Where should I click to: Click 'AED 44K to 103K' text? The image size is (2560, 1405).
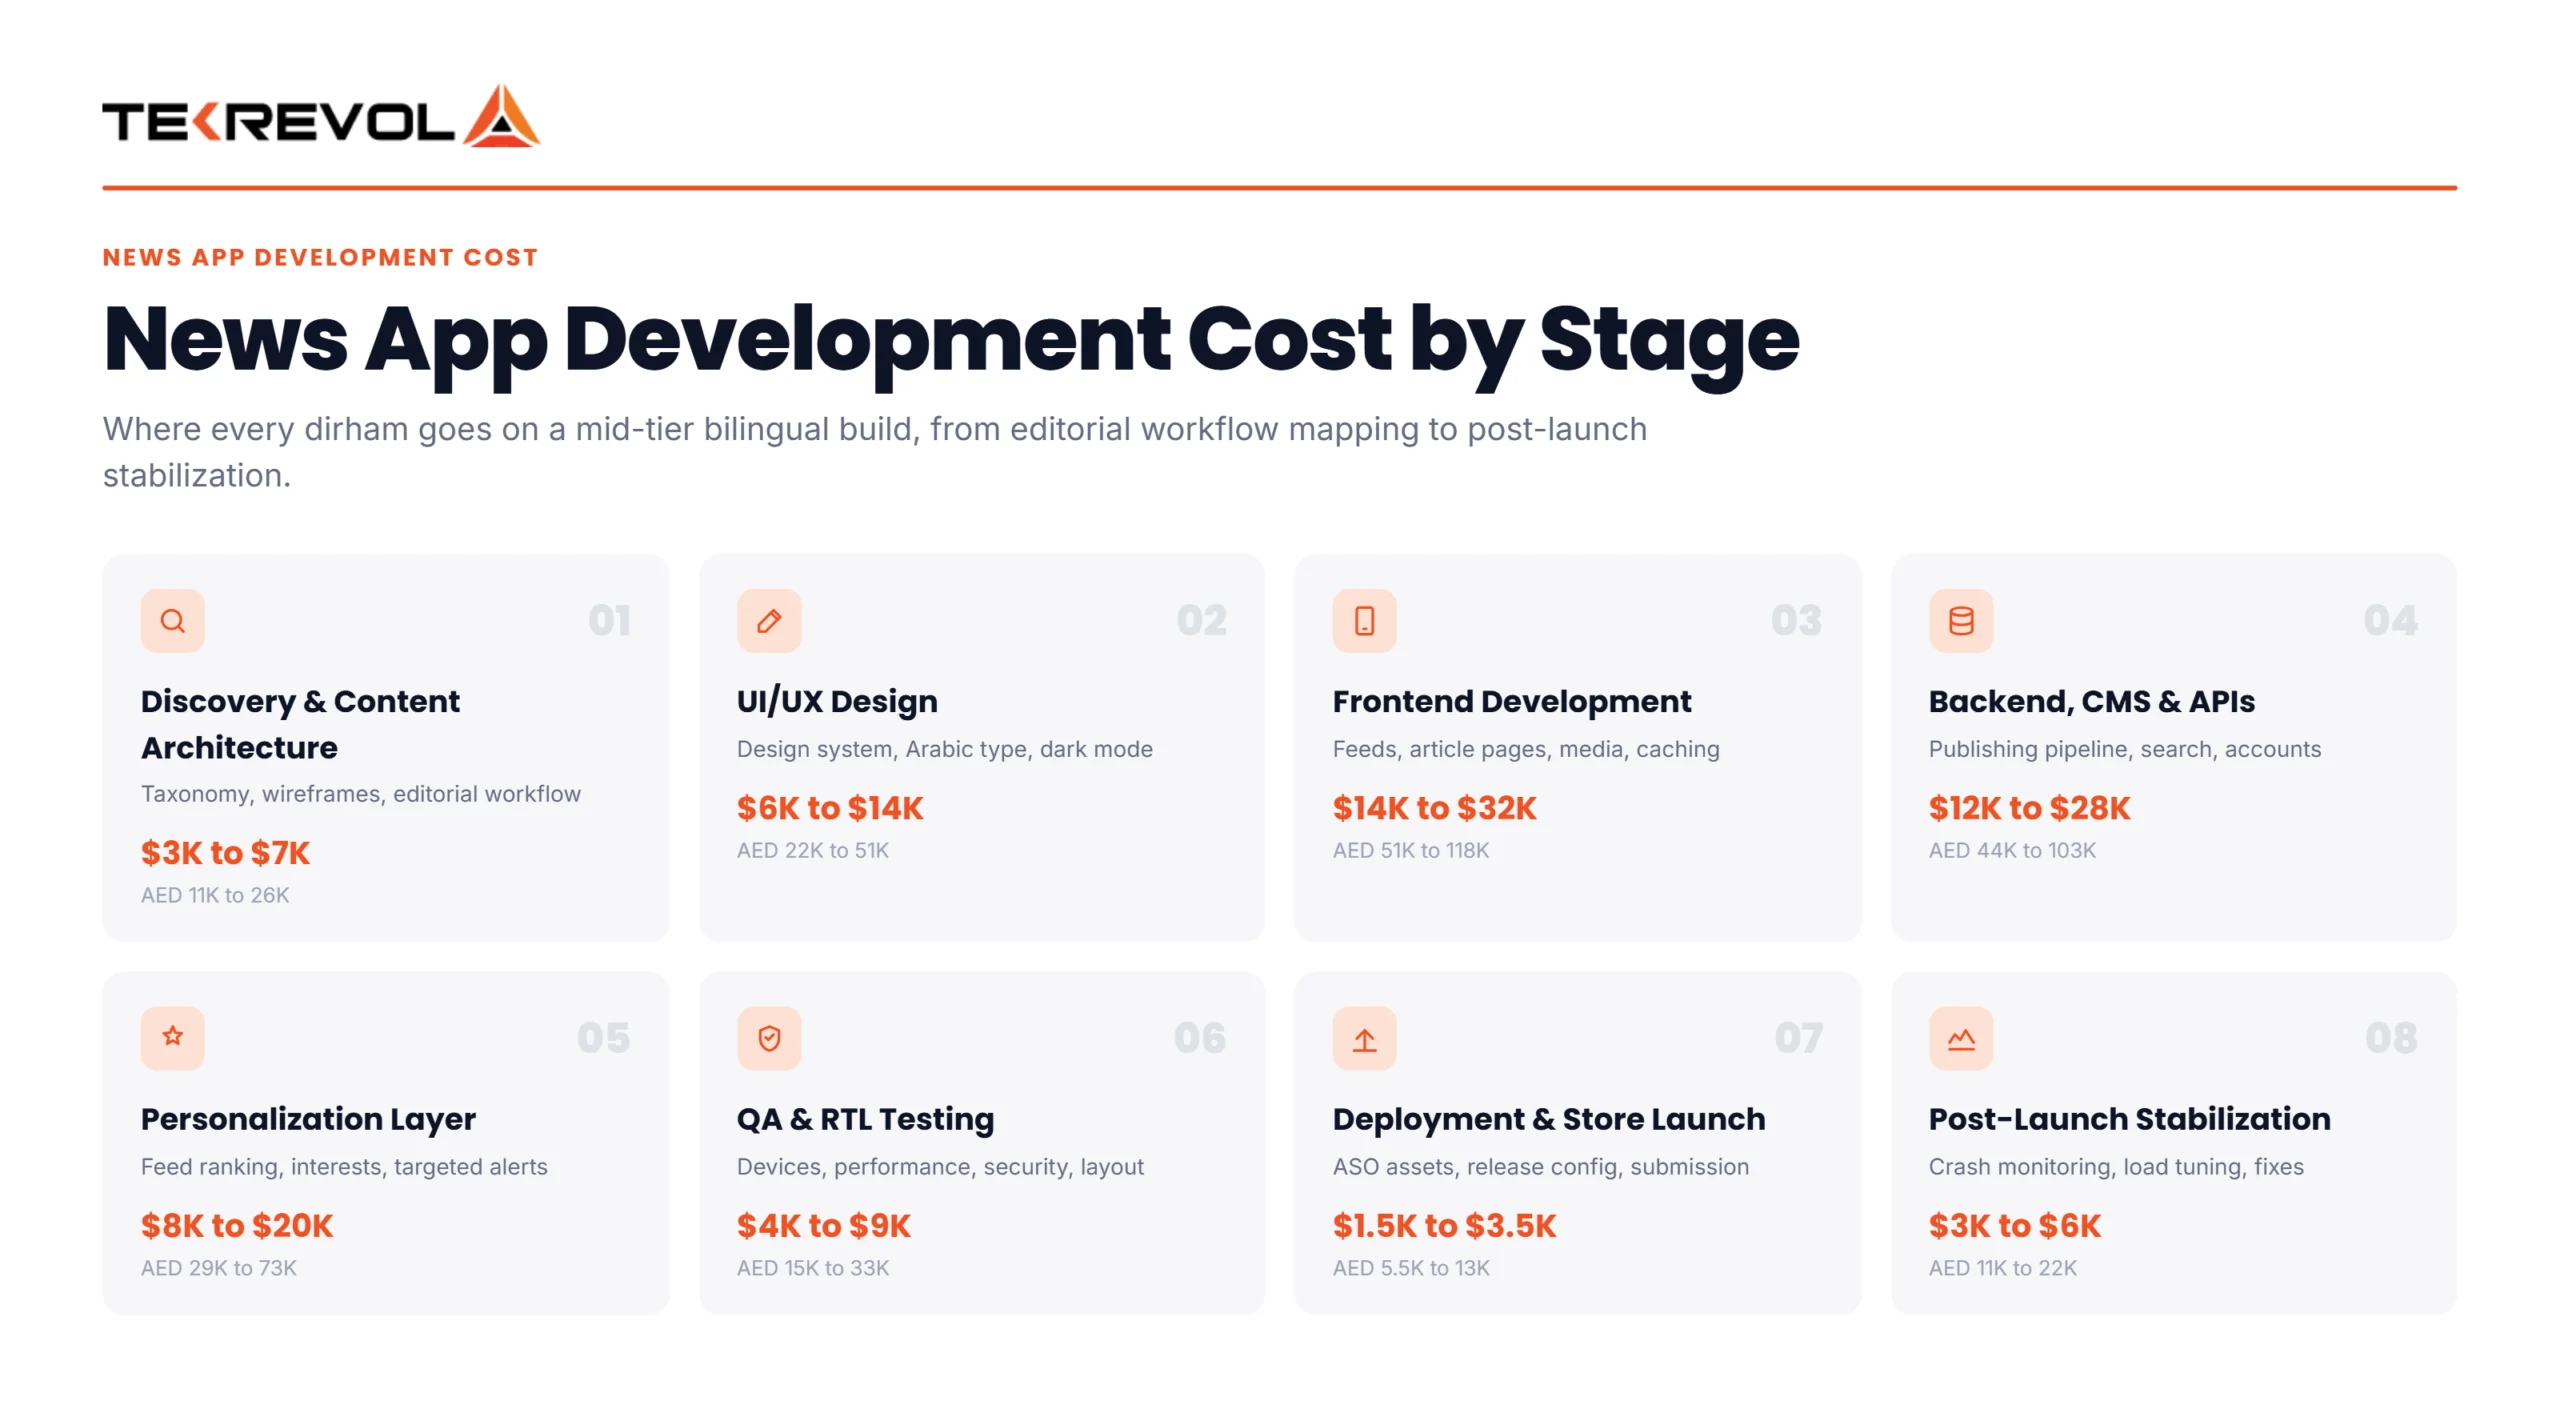pyautogui.click(x=2011, y=850)
